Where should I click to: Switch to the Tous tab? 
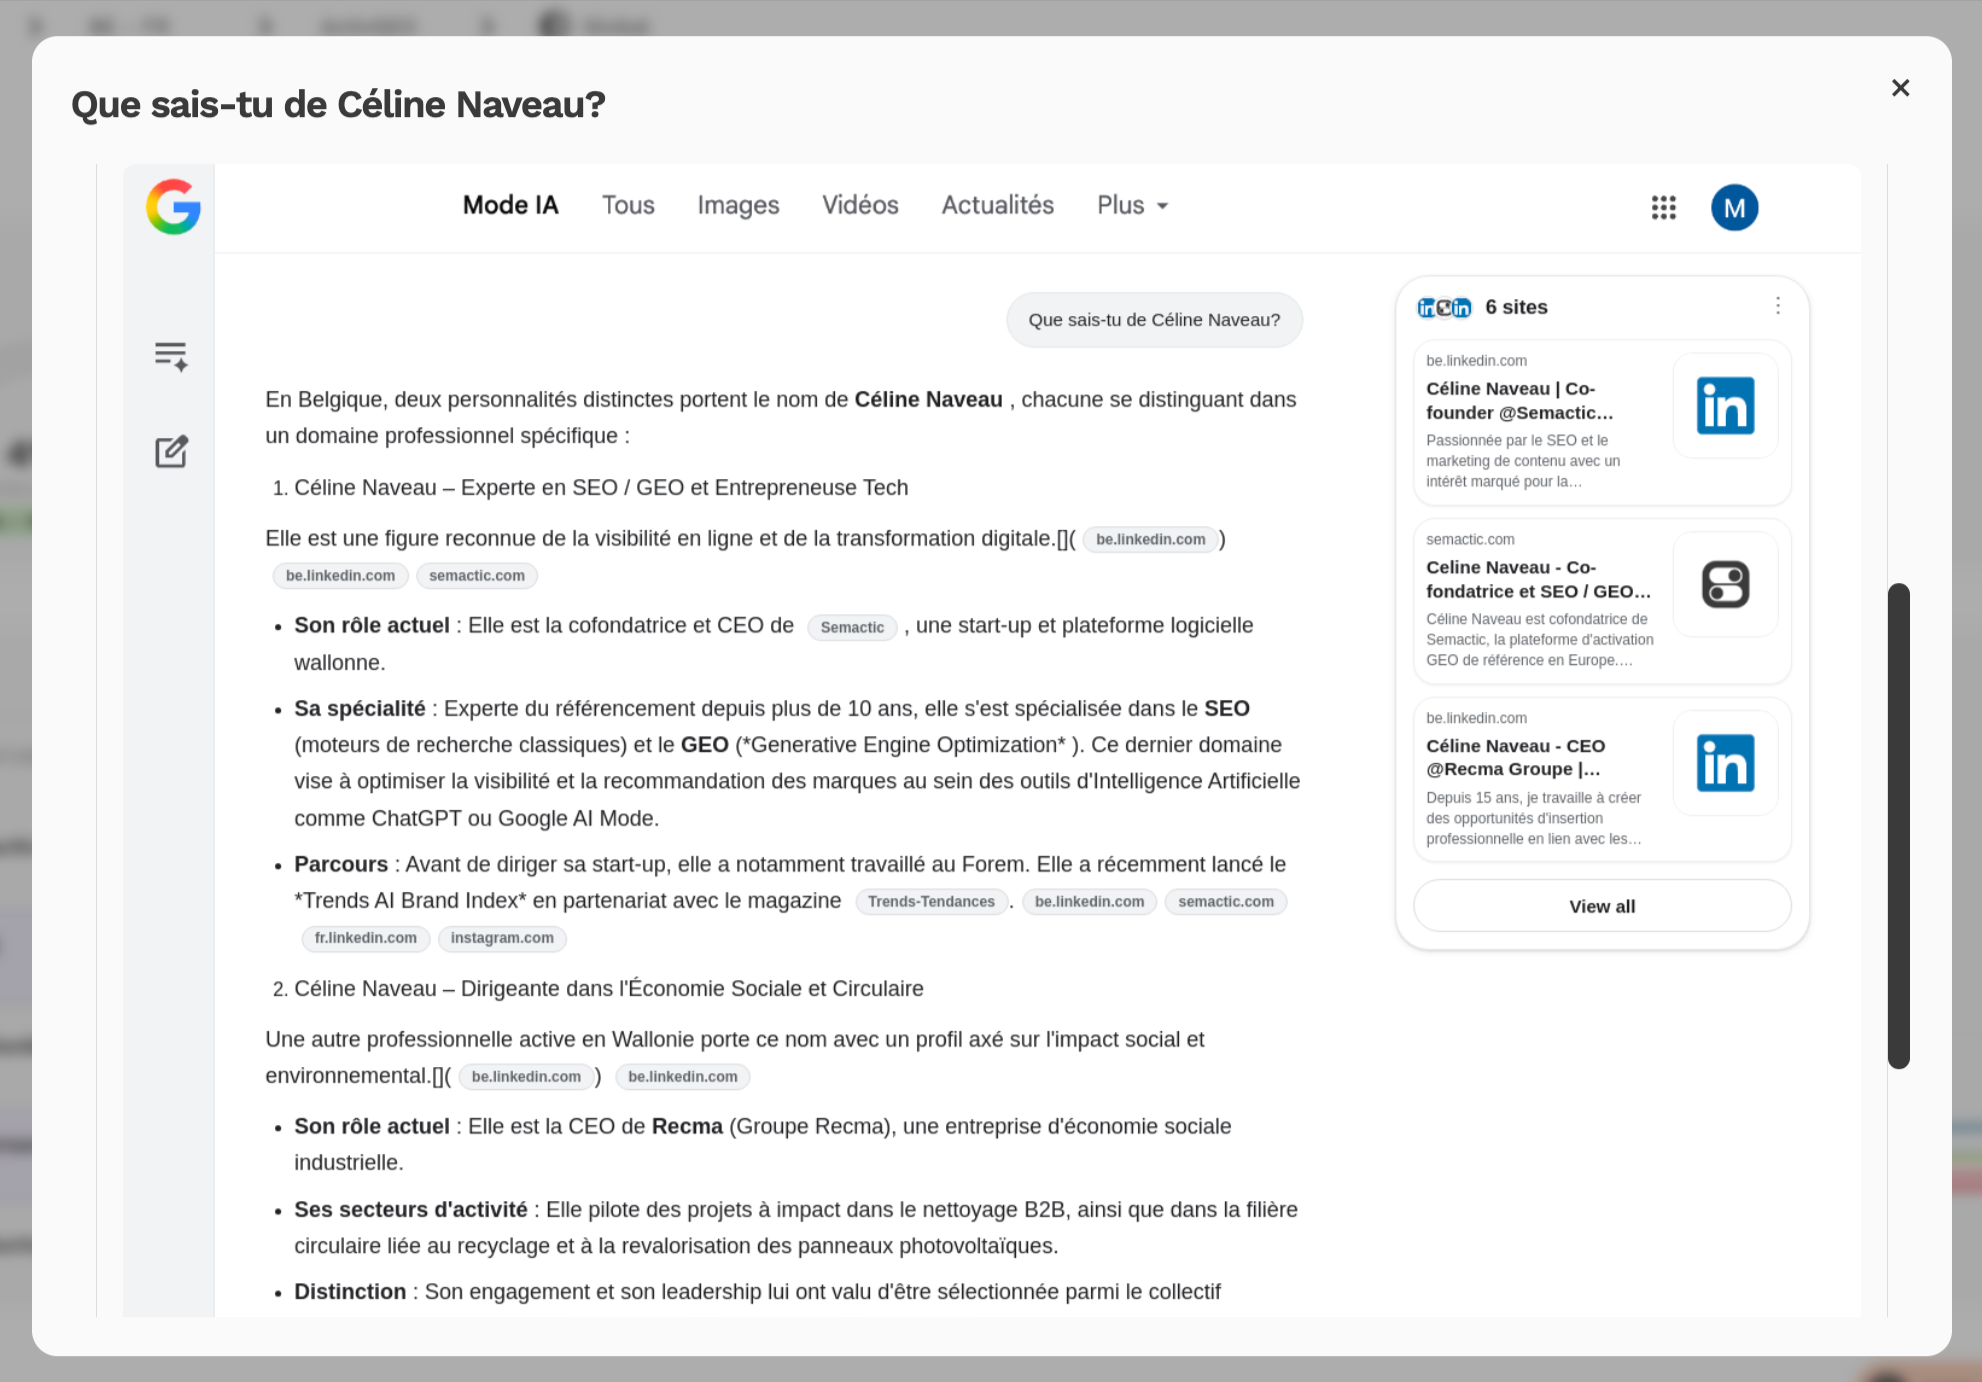coord(628,205)
